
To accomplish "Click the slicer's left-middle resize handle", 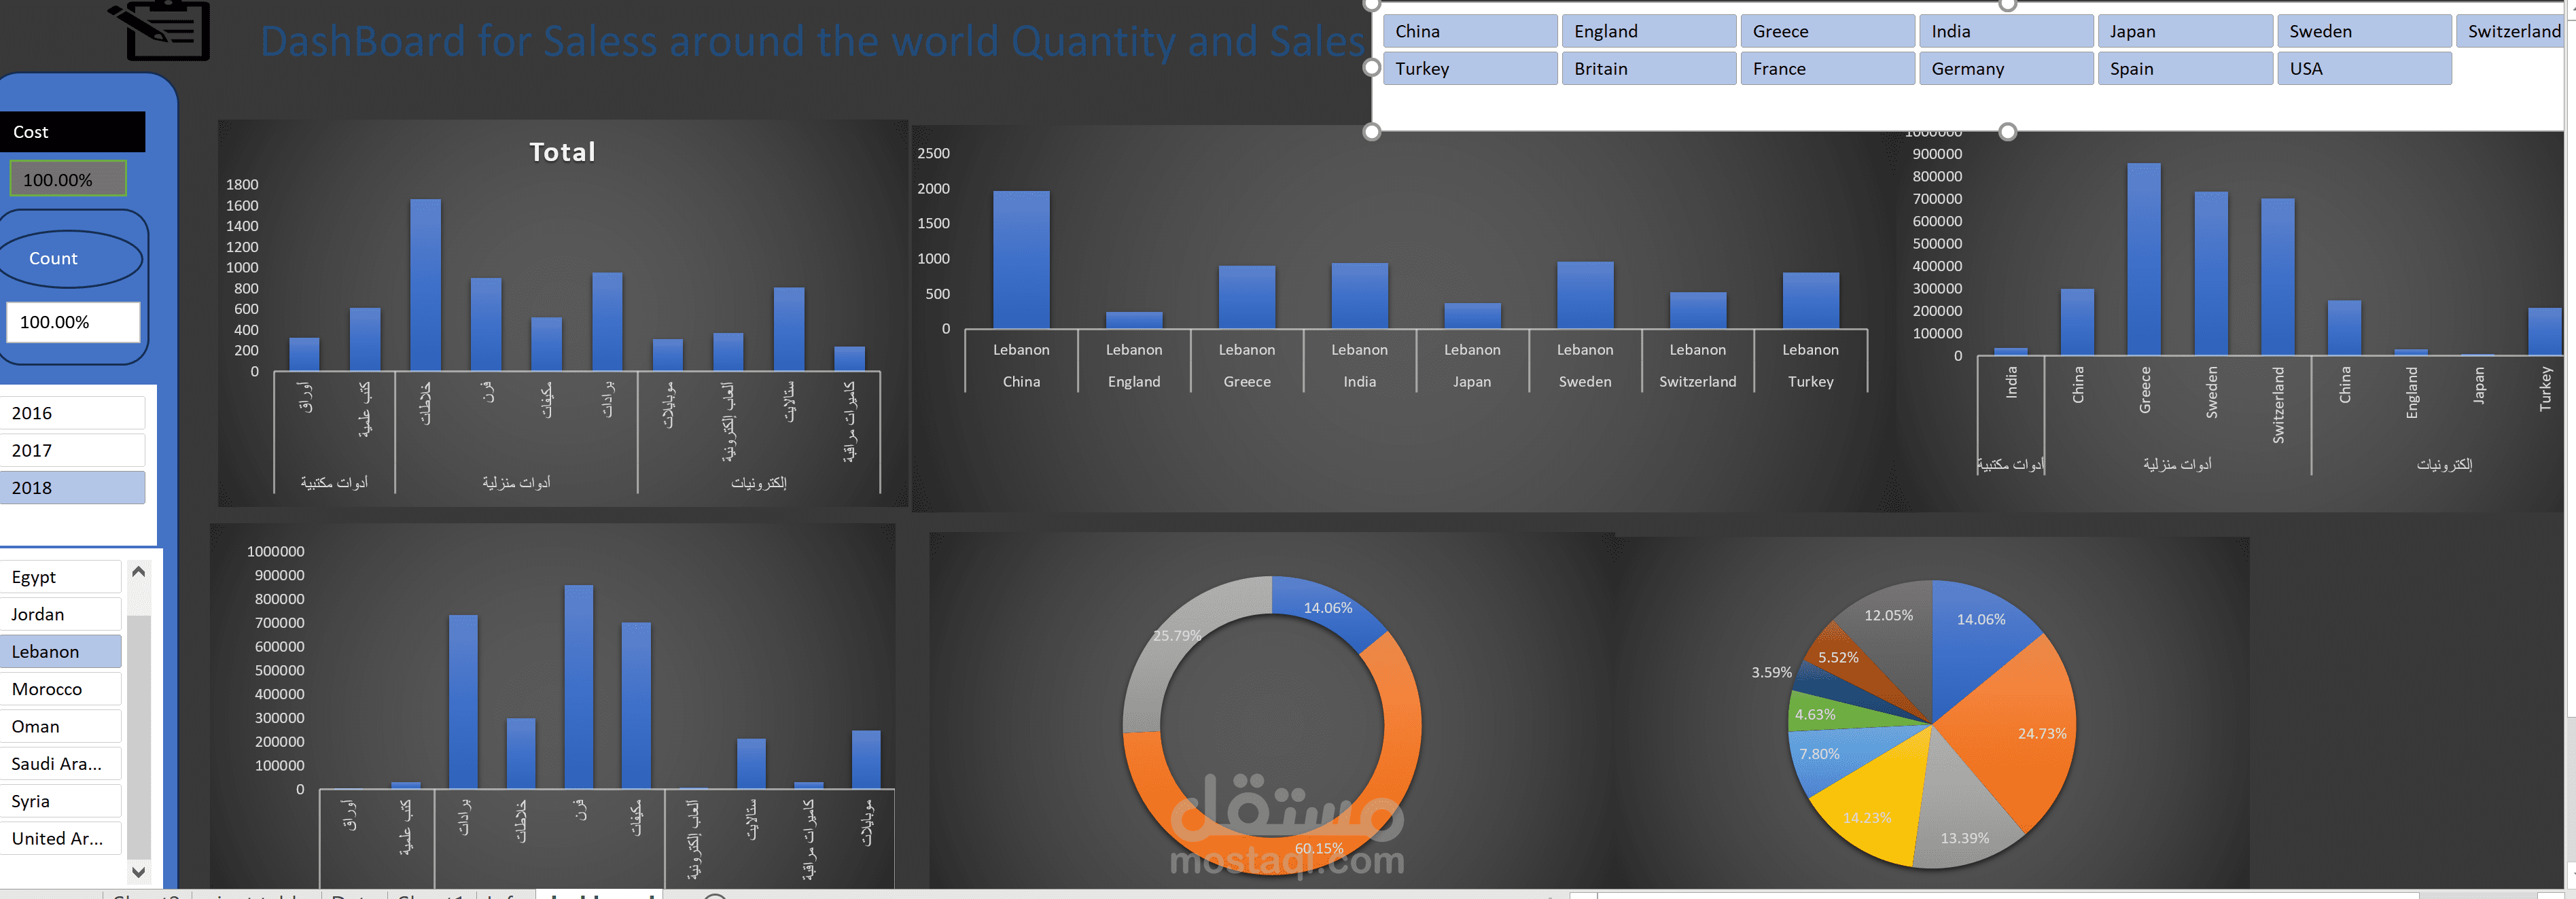I will click(x=1372, y=68).
